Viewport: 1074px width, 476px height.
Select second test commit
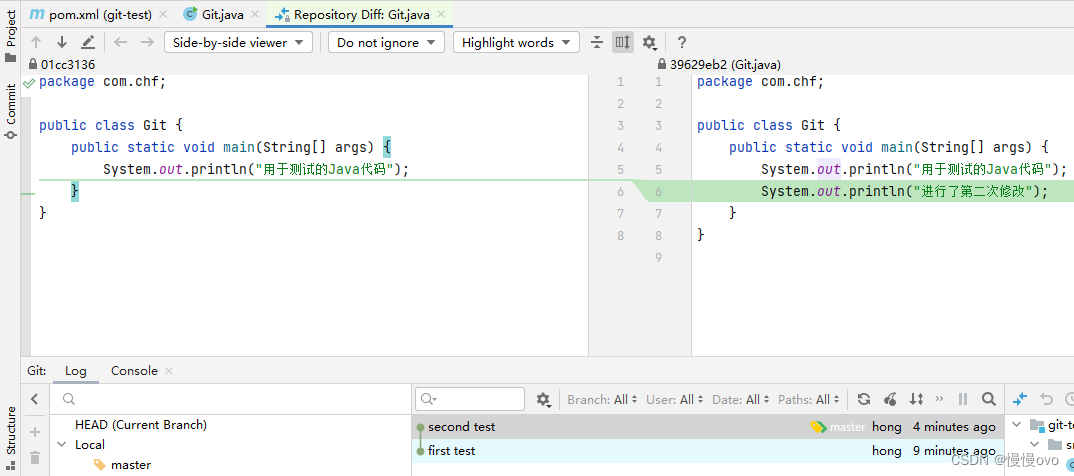click(x=708, y=427)
